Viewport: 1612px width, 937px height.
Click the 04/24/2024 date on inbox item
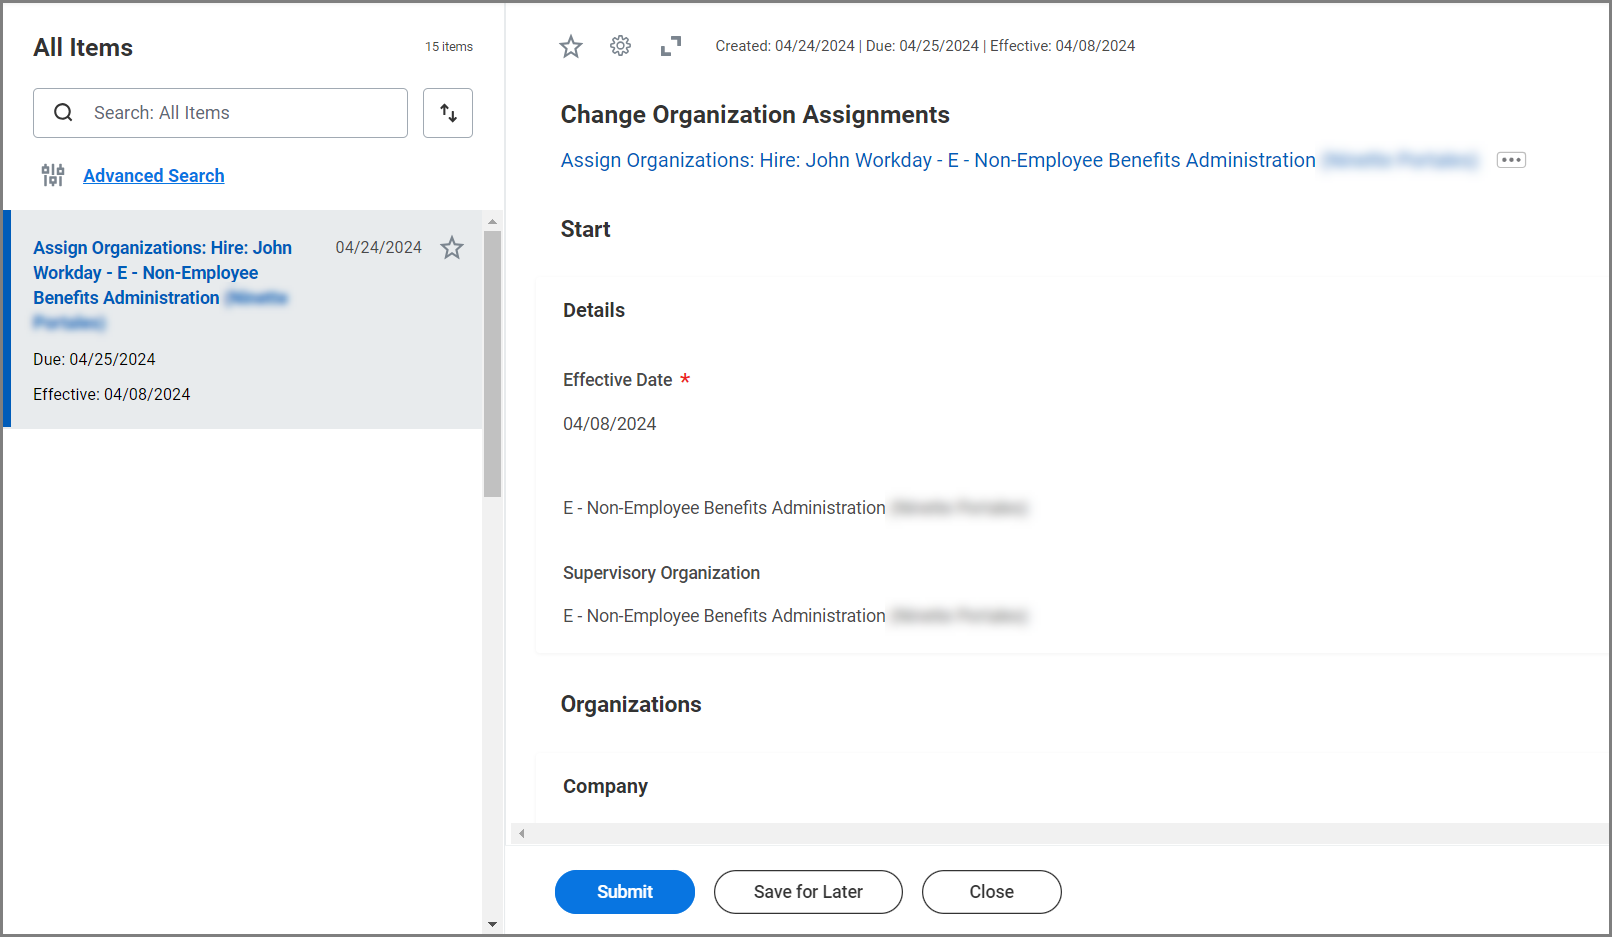(378, 248)
